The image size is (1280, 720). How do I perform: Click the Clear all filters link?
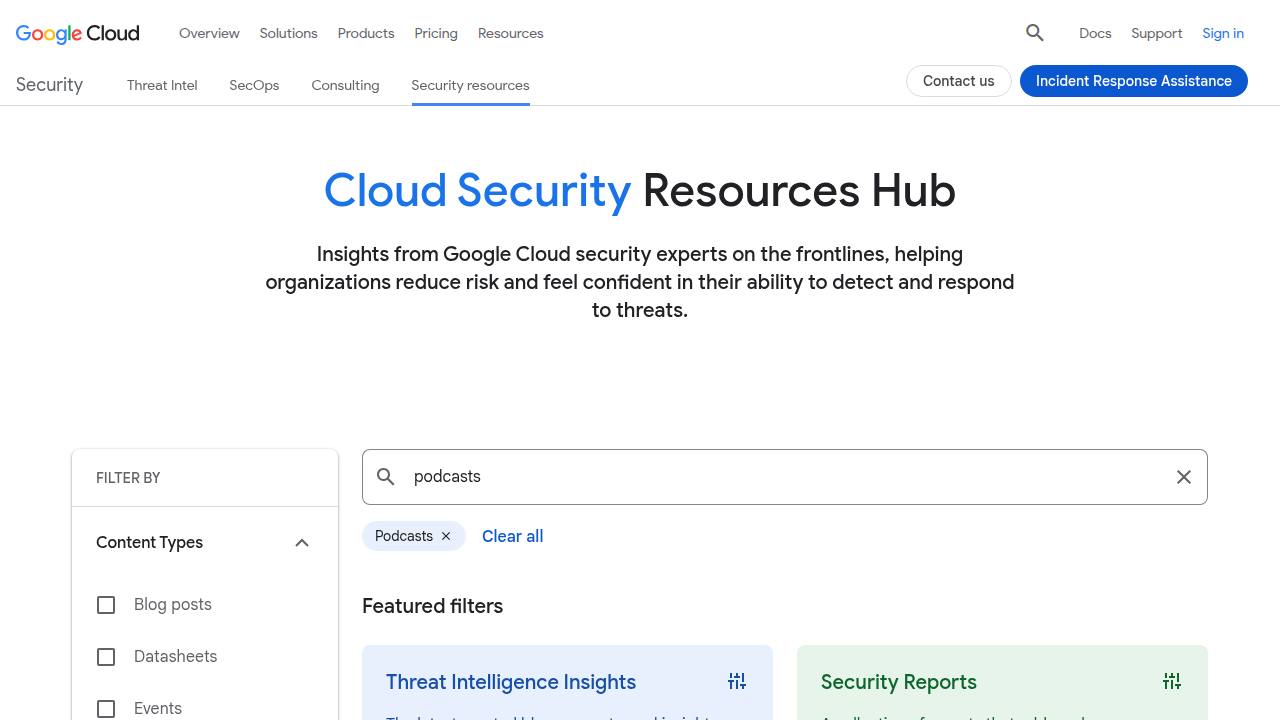click(x=512, y=536)
